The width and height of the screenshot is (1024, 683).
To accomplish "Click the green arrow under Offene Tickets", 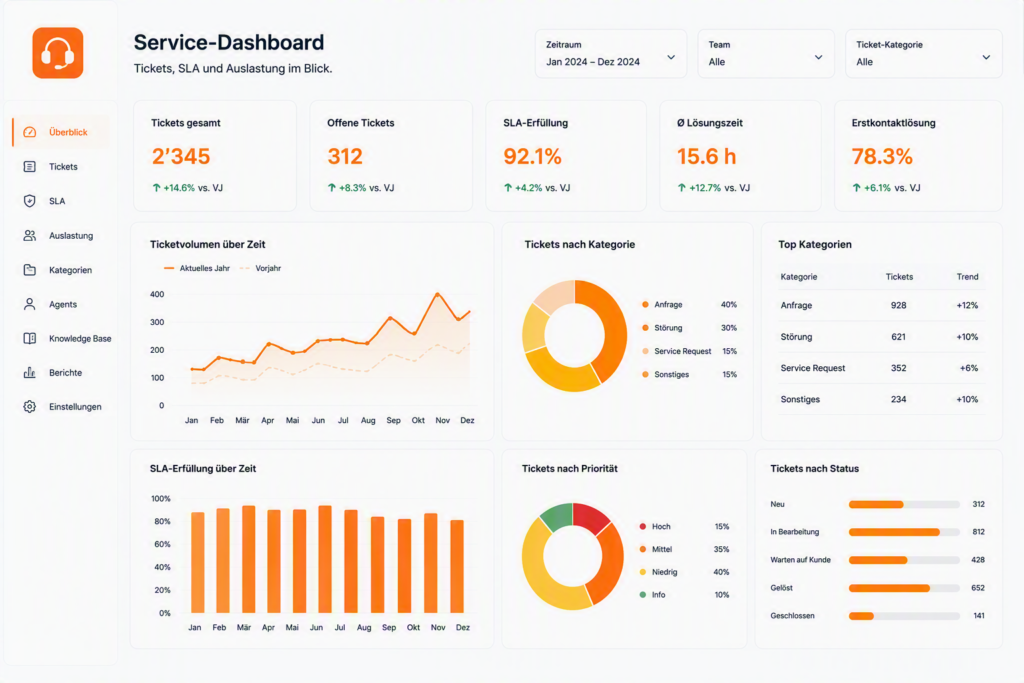I will (332, 188).
